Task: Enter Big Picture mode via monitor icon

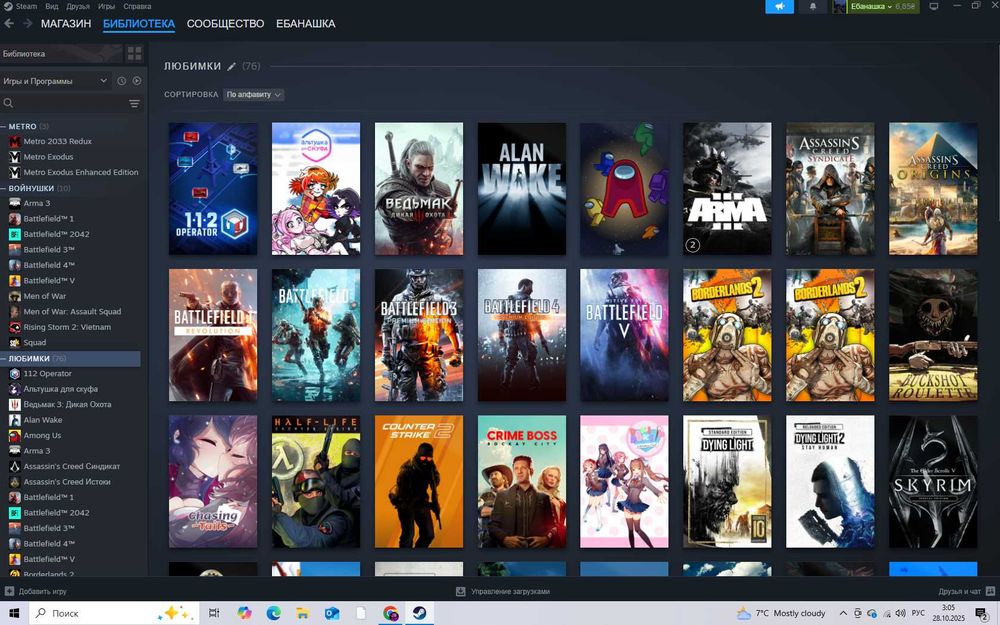Action: pyautogui.click(x=934, y=6)
